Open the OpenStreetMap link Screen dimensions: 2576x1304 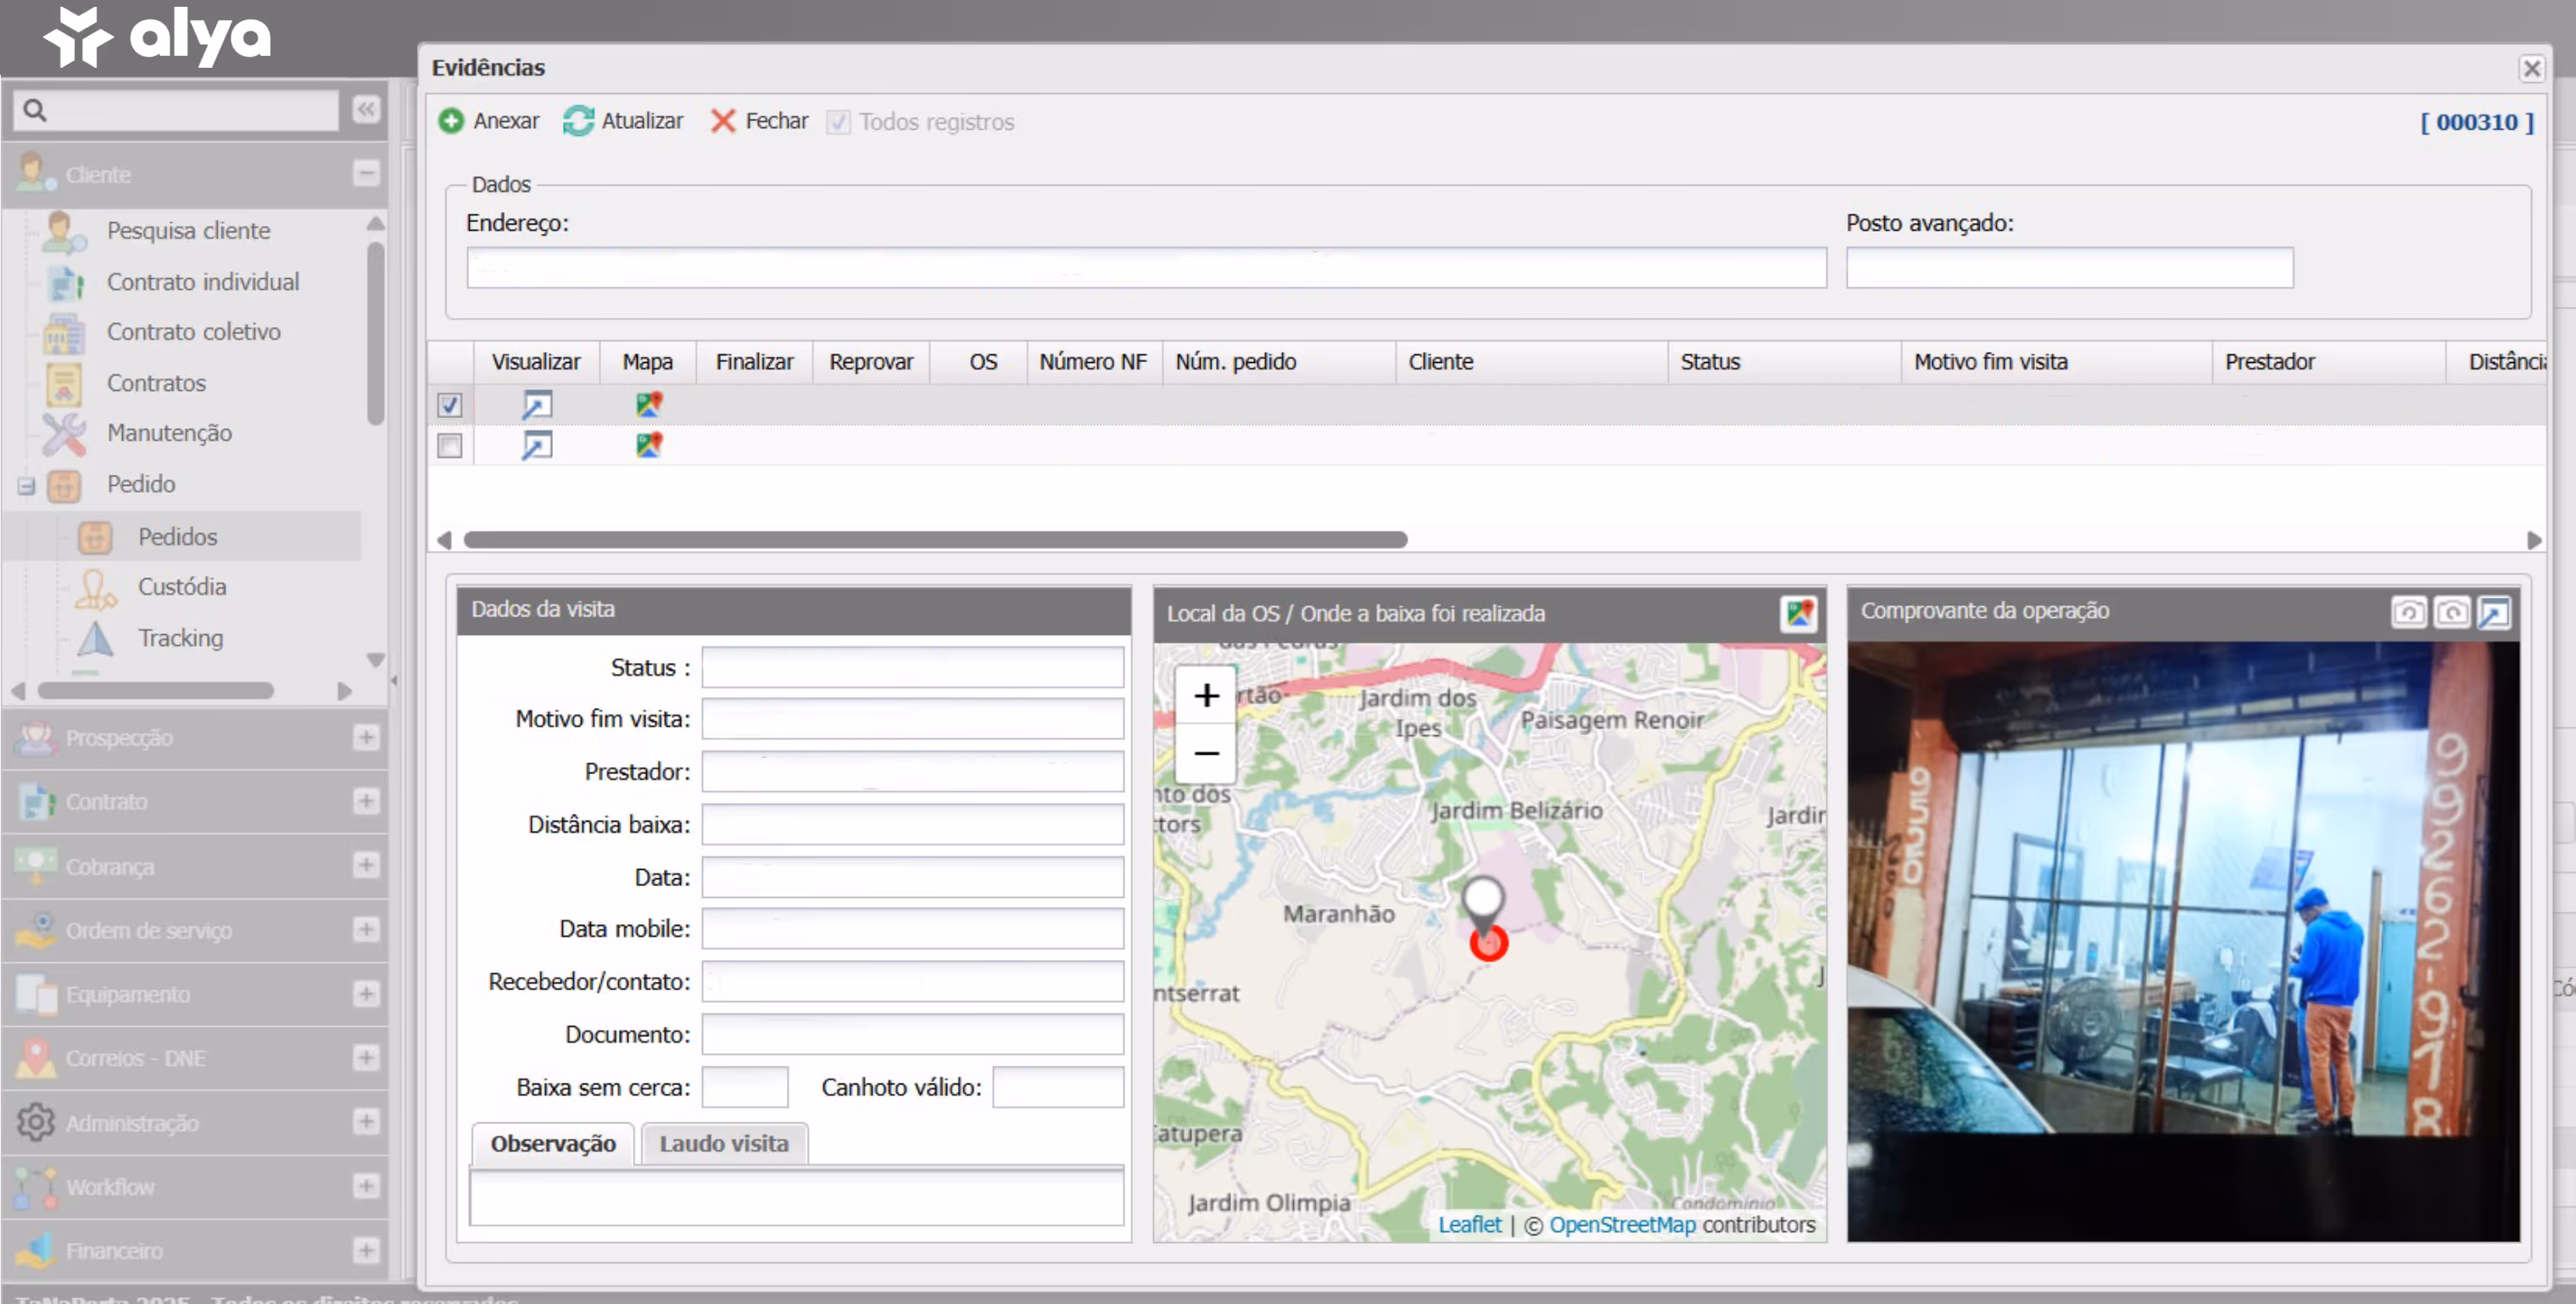click(x=1622, y=1224)
